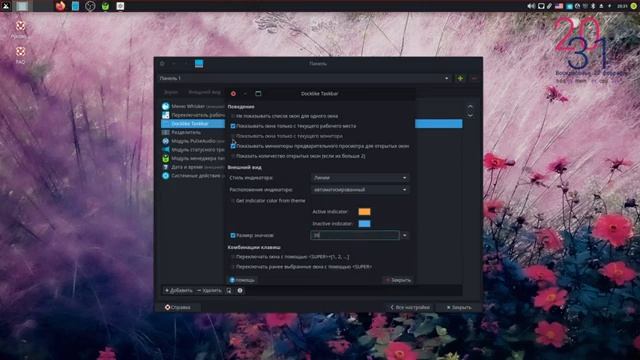This screenshot has width=640, height=360.
Task: Select the Модуль PulseAudio item
Action: tap(193, 141)
